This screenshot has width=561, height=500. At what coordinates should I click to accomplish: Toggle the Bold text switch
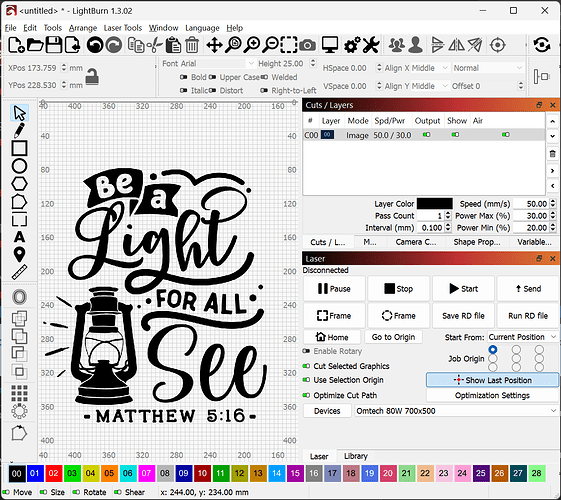pos(184,77)
